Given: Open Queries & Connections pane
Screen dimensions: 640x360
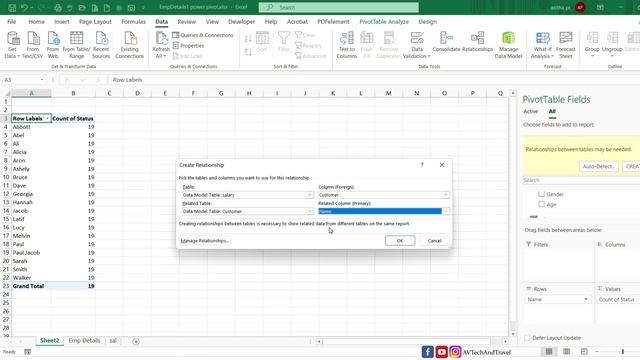Looking at the screenshot, I should coord(203,35).
